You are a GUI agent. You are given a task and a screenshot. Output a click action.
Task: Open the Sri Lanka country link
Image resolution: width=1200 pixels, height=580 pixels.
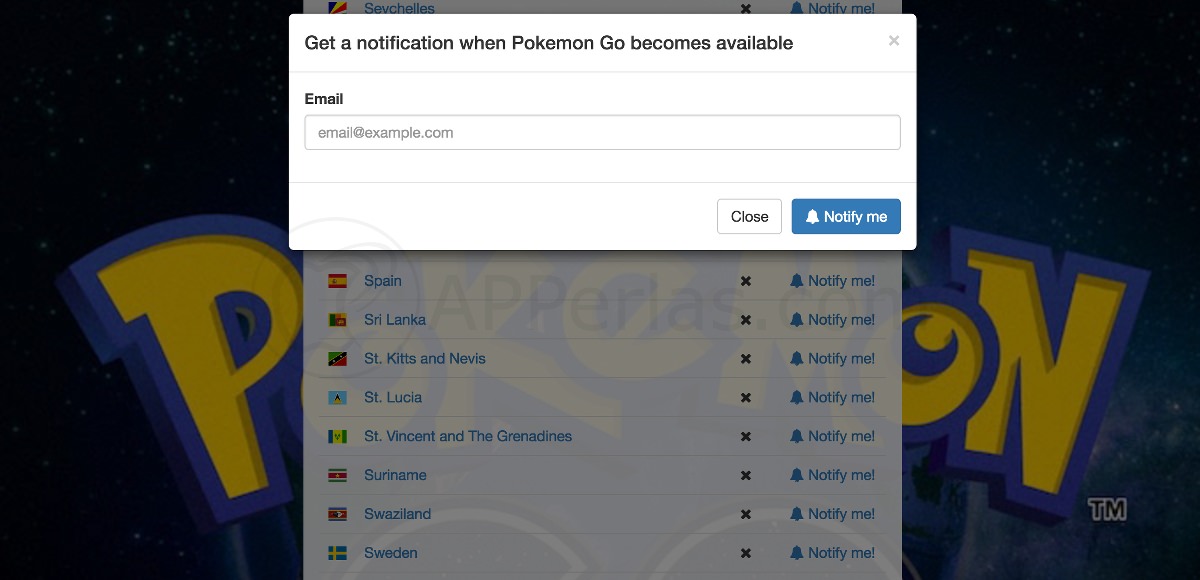point(395,320)
